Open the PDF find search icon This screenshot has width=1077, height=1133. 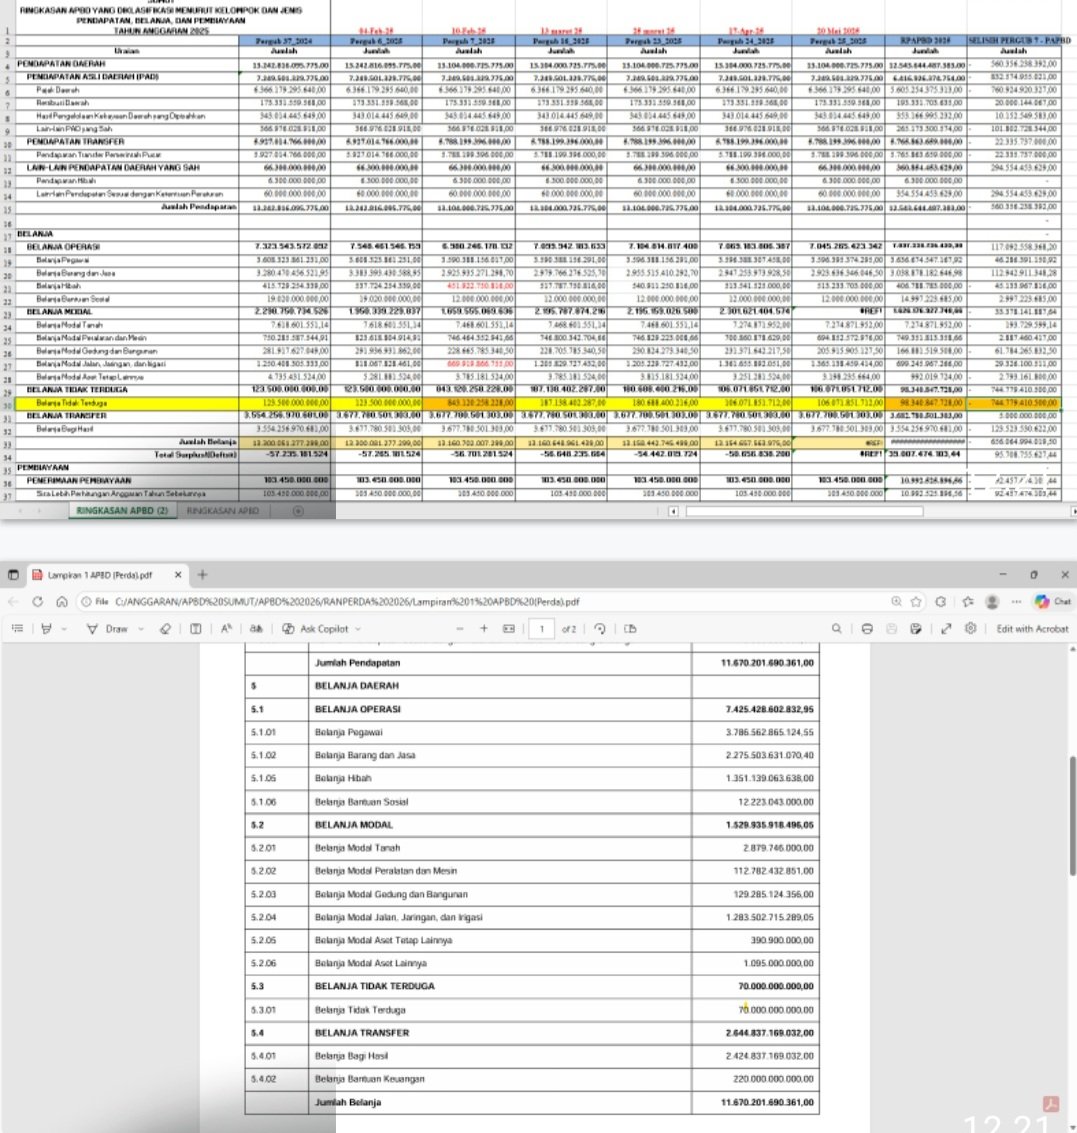836,629
